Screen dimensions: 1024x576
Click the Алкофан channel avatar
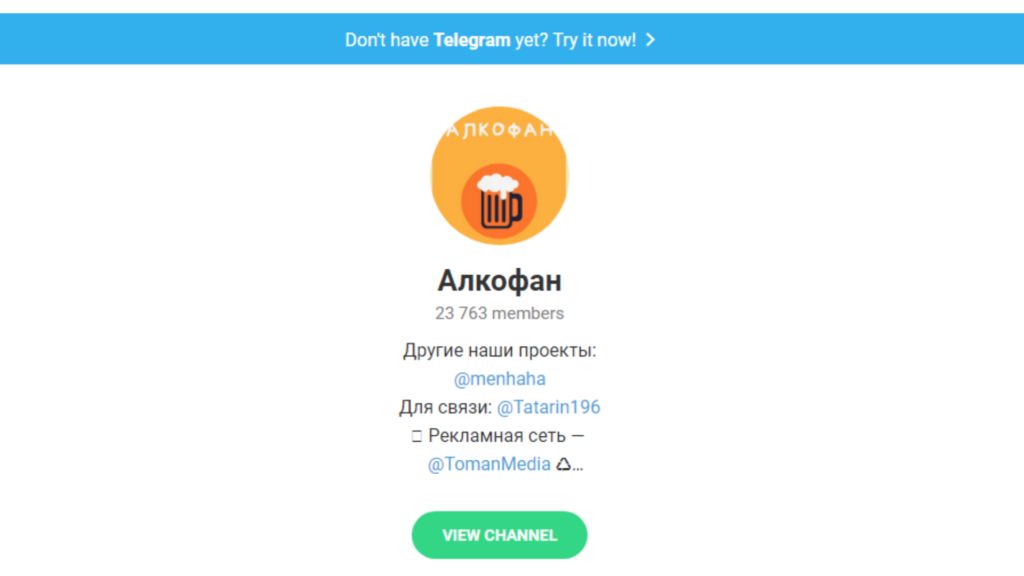pyautogui.click(x=500, y=176)
